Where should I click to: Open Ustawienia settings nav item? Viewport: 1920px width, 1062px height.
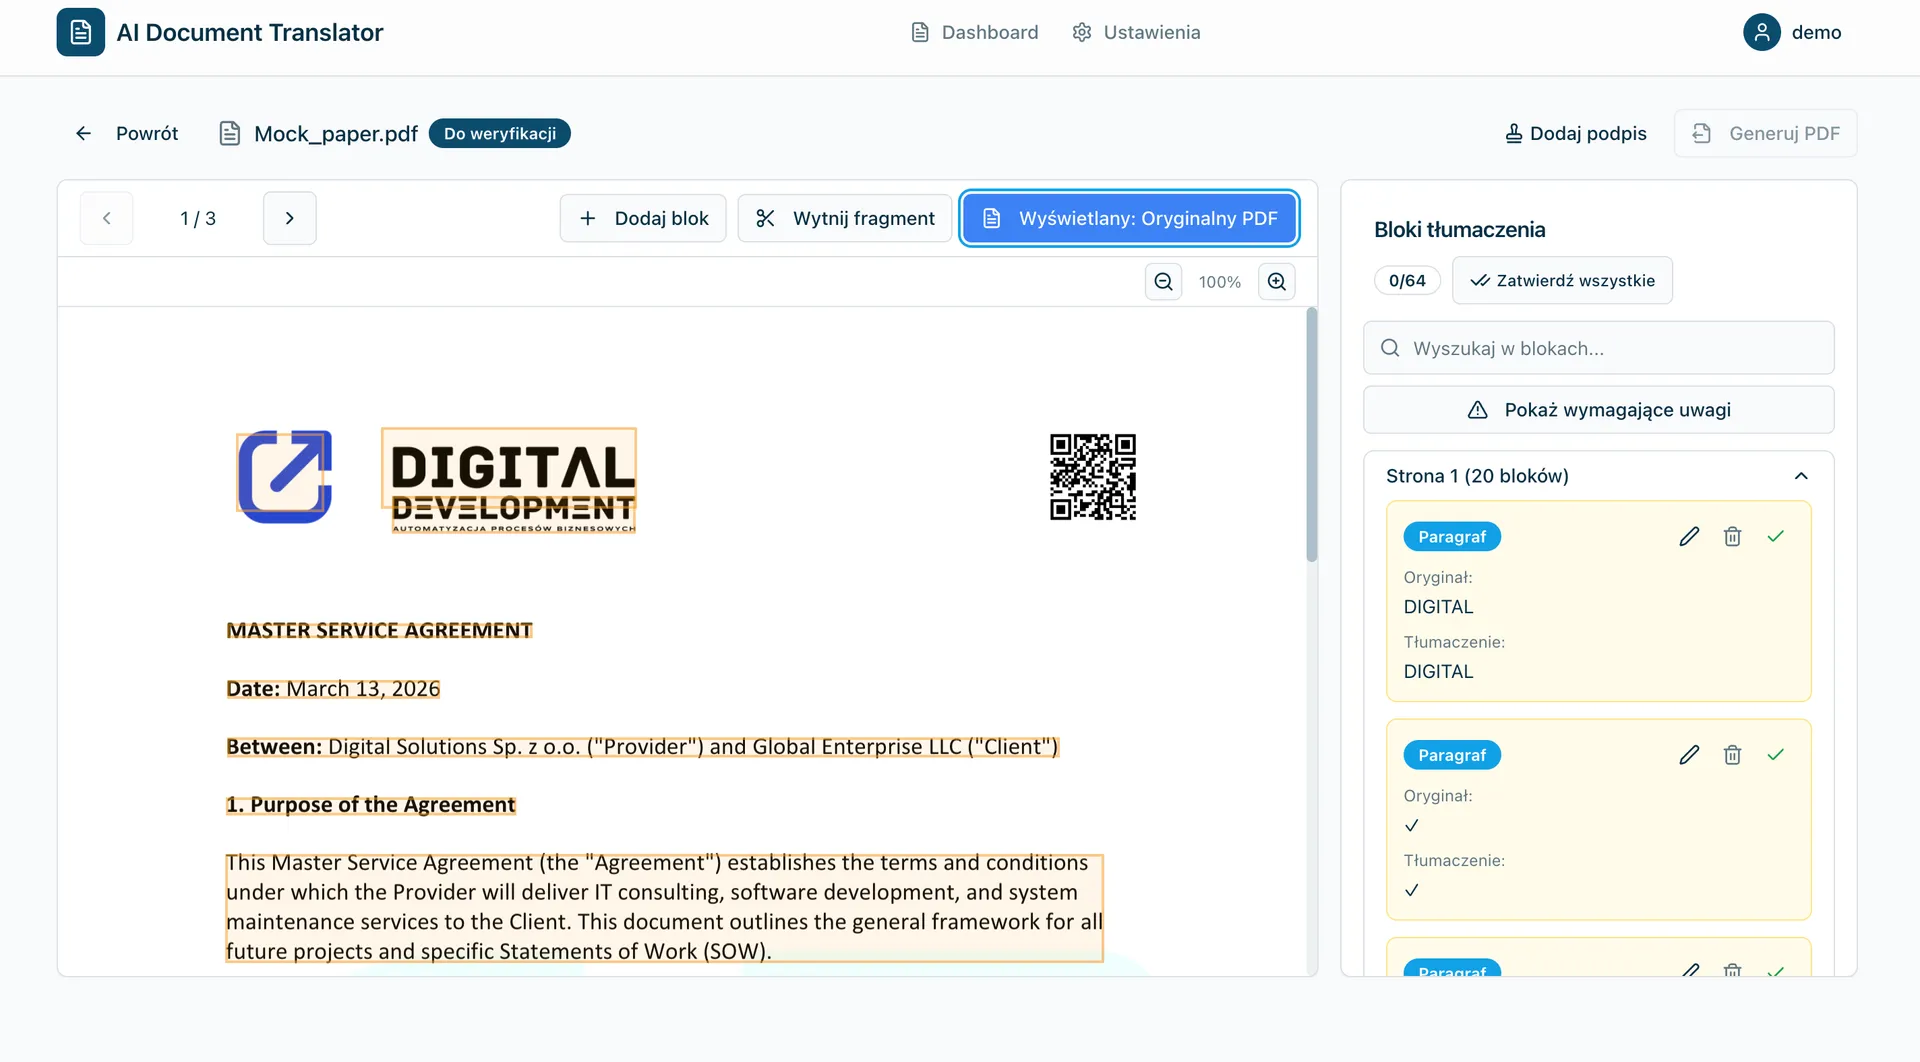click(1136, 32)
